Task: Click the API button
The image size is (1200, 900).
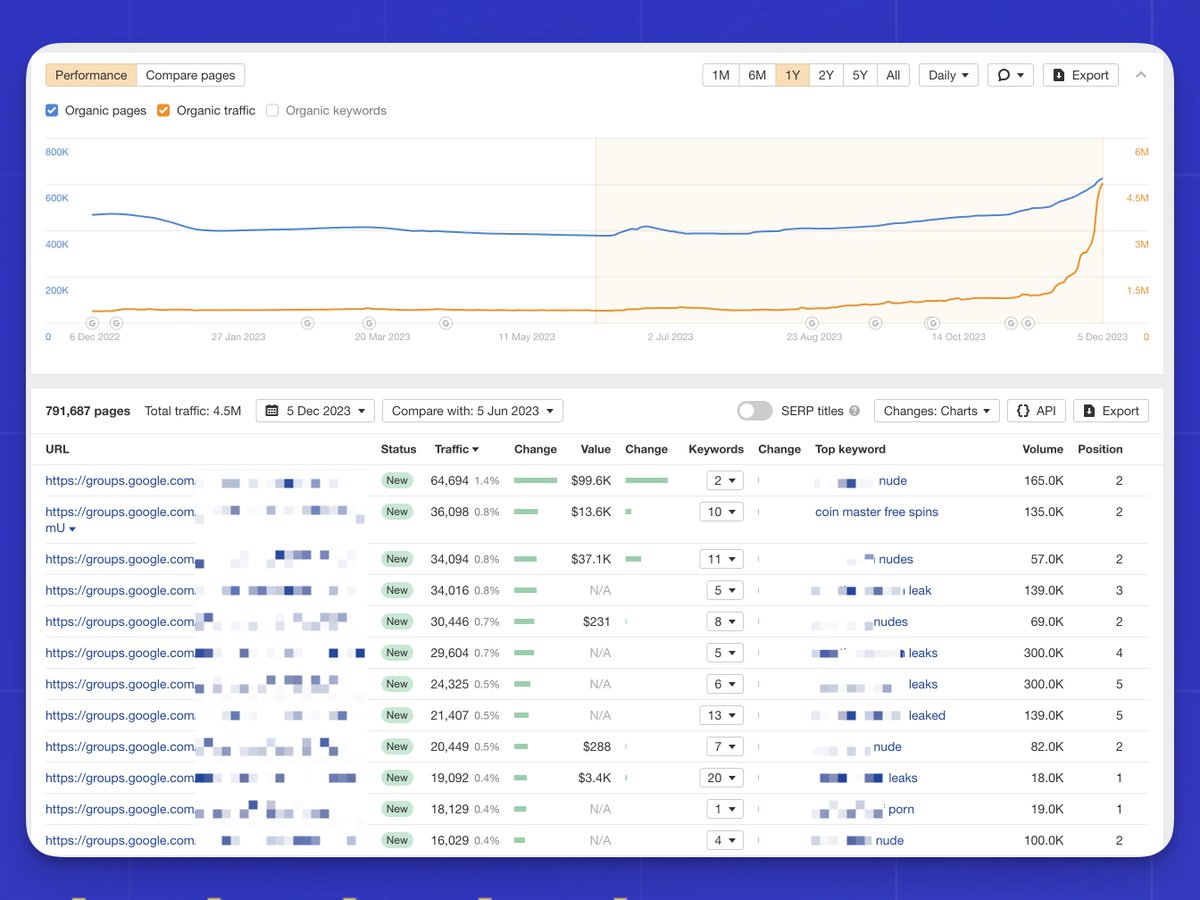Action: point(1036,411)
